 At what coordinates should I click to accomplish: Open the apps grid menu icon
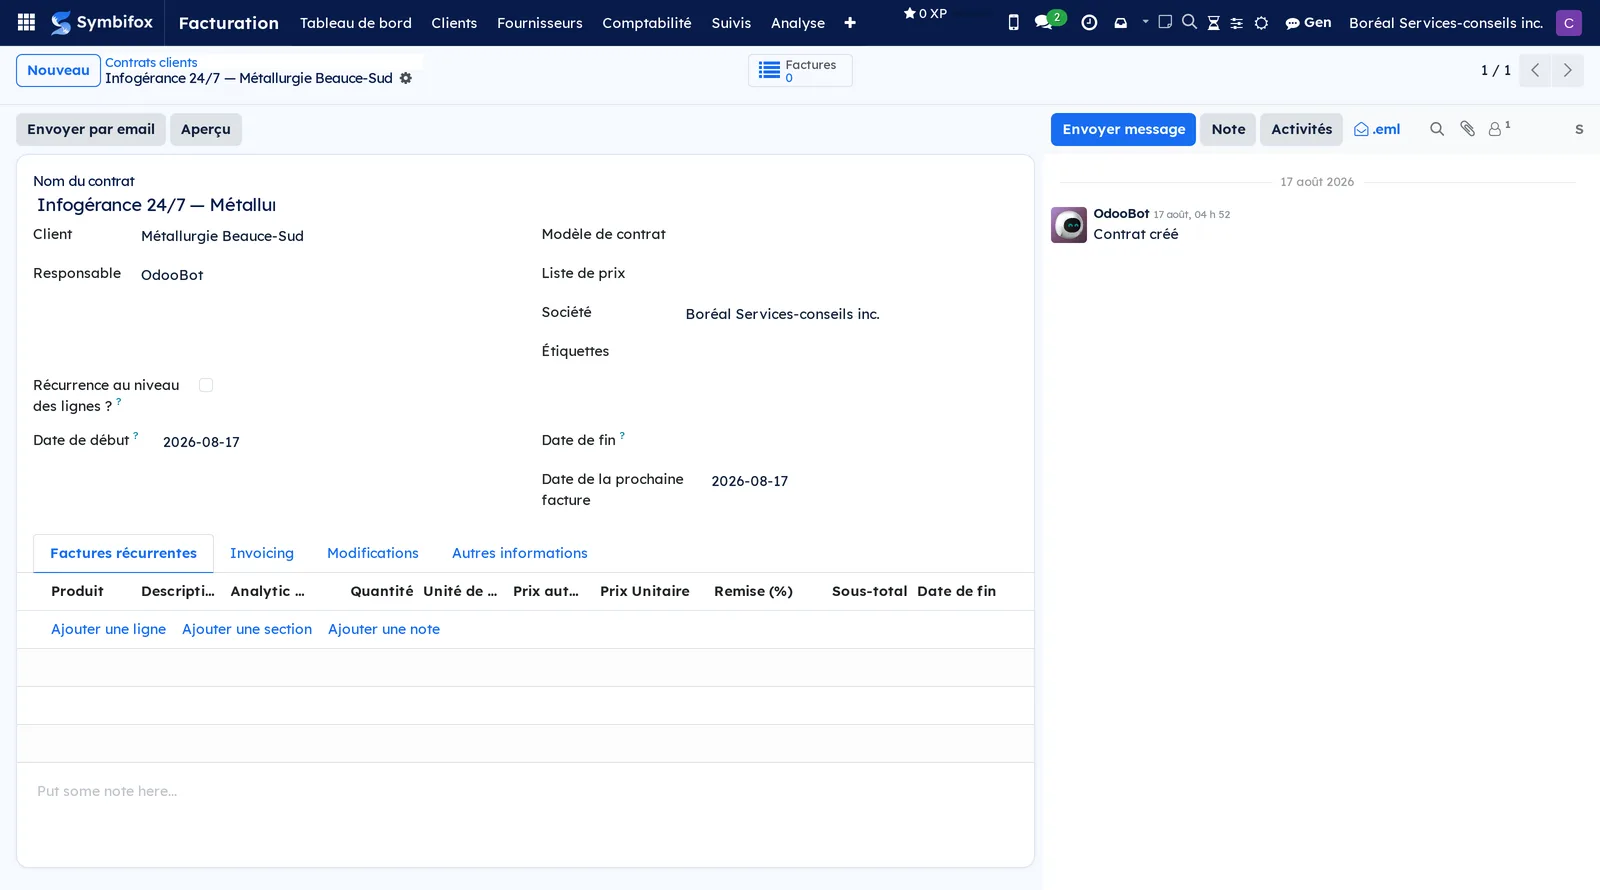27,22
